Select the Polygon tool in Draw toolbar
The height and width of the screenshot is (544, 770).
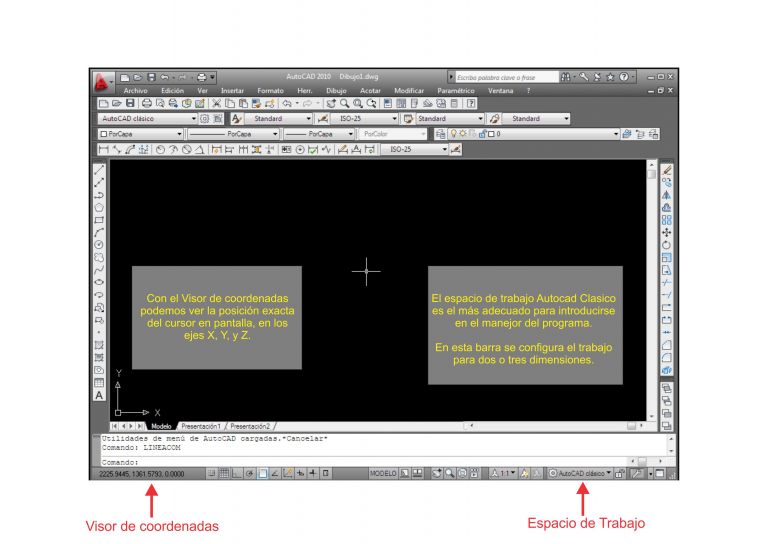(99, 208)
